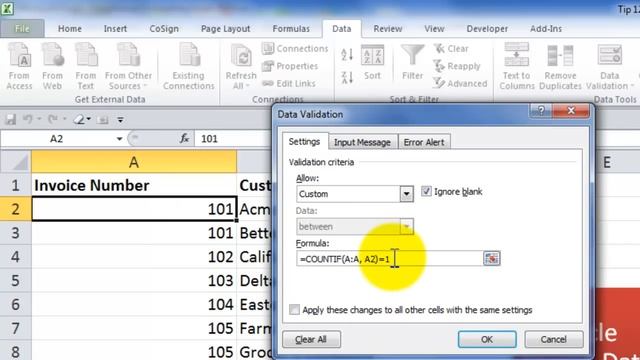Sort A to Z ascending
Viewport: 640px width, 360px height.
tap(347, 54)
